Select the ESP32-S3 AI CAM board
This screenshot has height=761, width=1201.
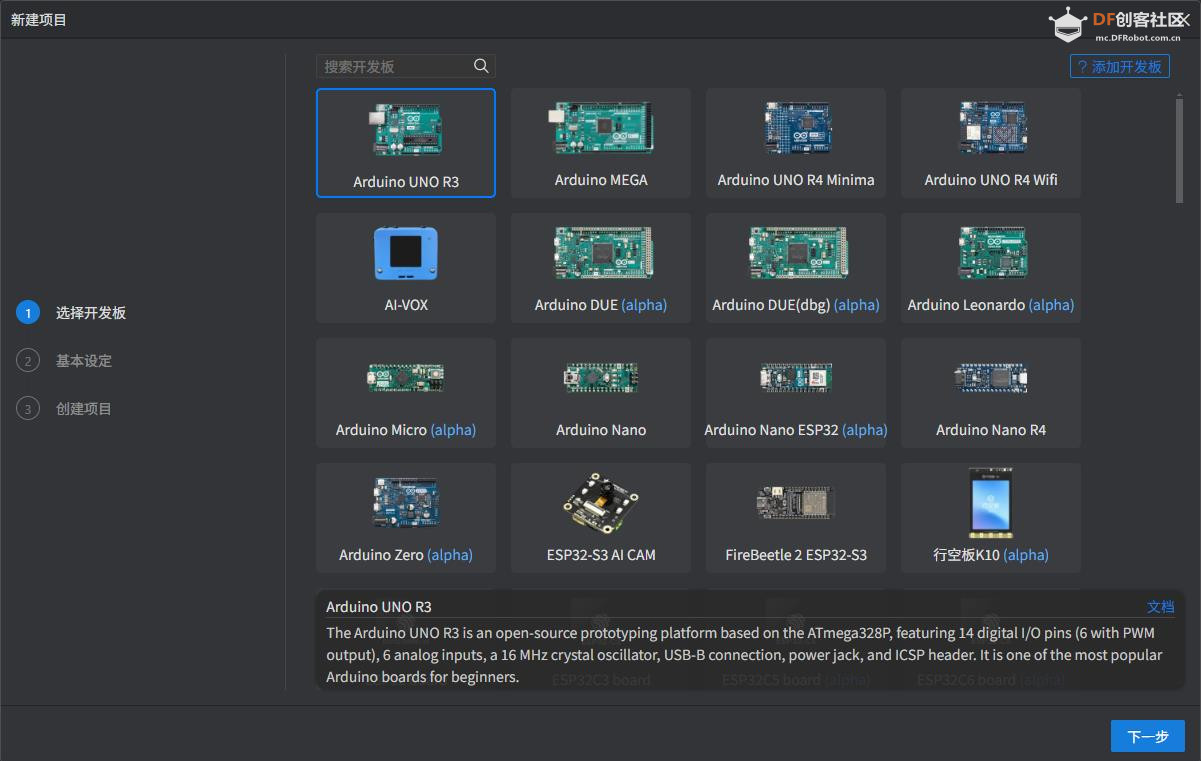601,518
